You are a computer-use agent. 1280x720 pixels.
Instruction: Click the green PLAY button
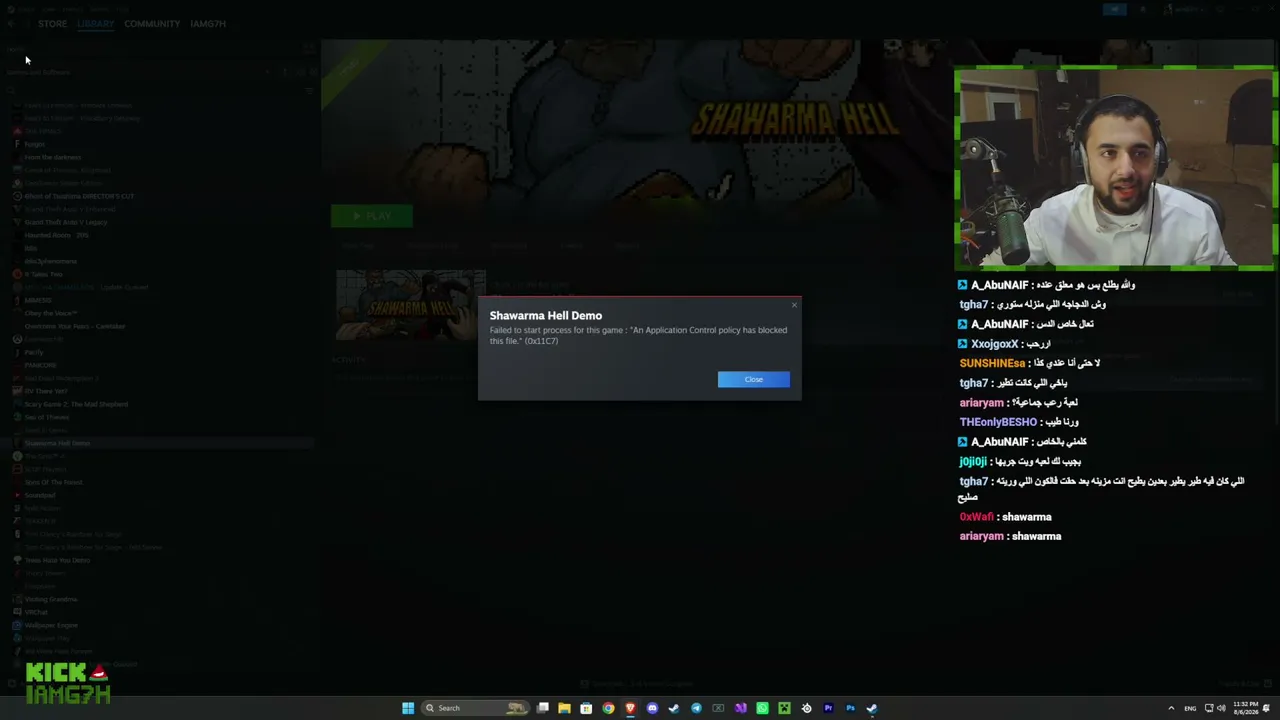click(x=372, y=216)
